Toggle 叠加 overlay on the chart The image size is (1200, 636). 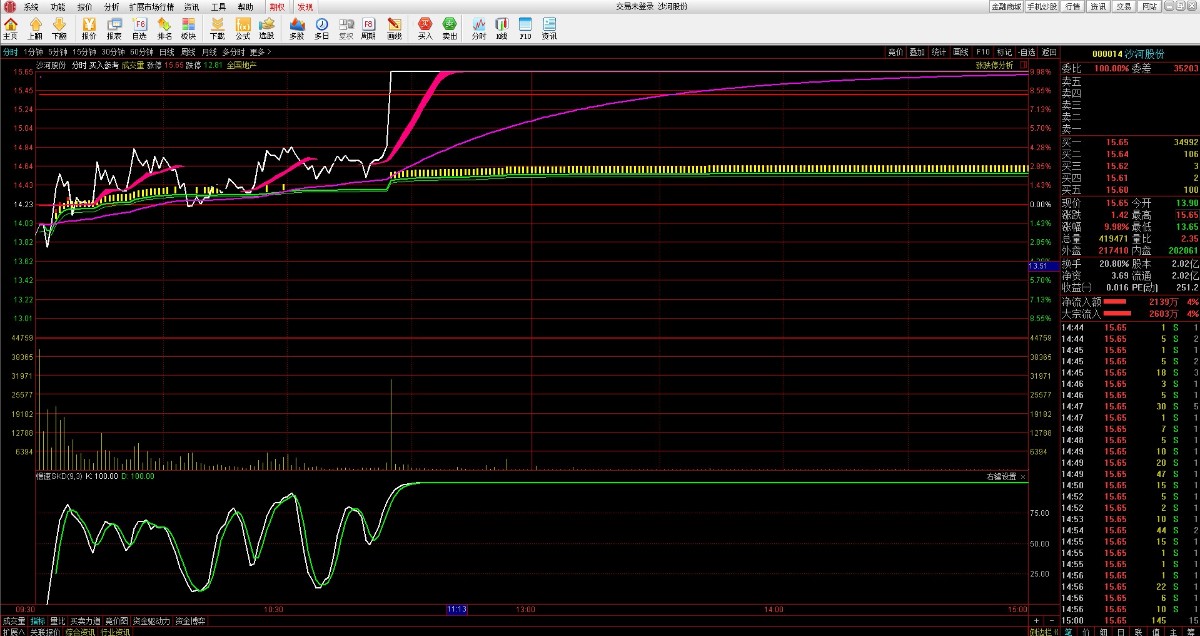[917, 51]
